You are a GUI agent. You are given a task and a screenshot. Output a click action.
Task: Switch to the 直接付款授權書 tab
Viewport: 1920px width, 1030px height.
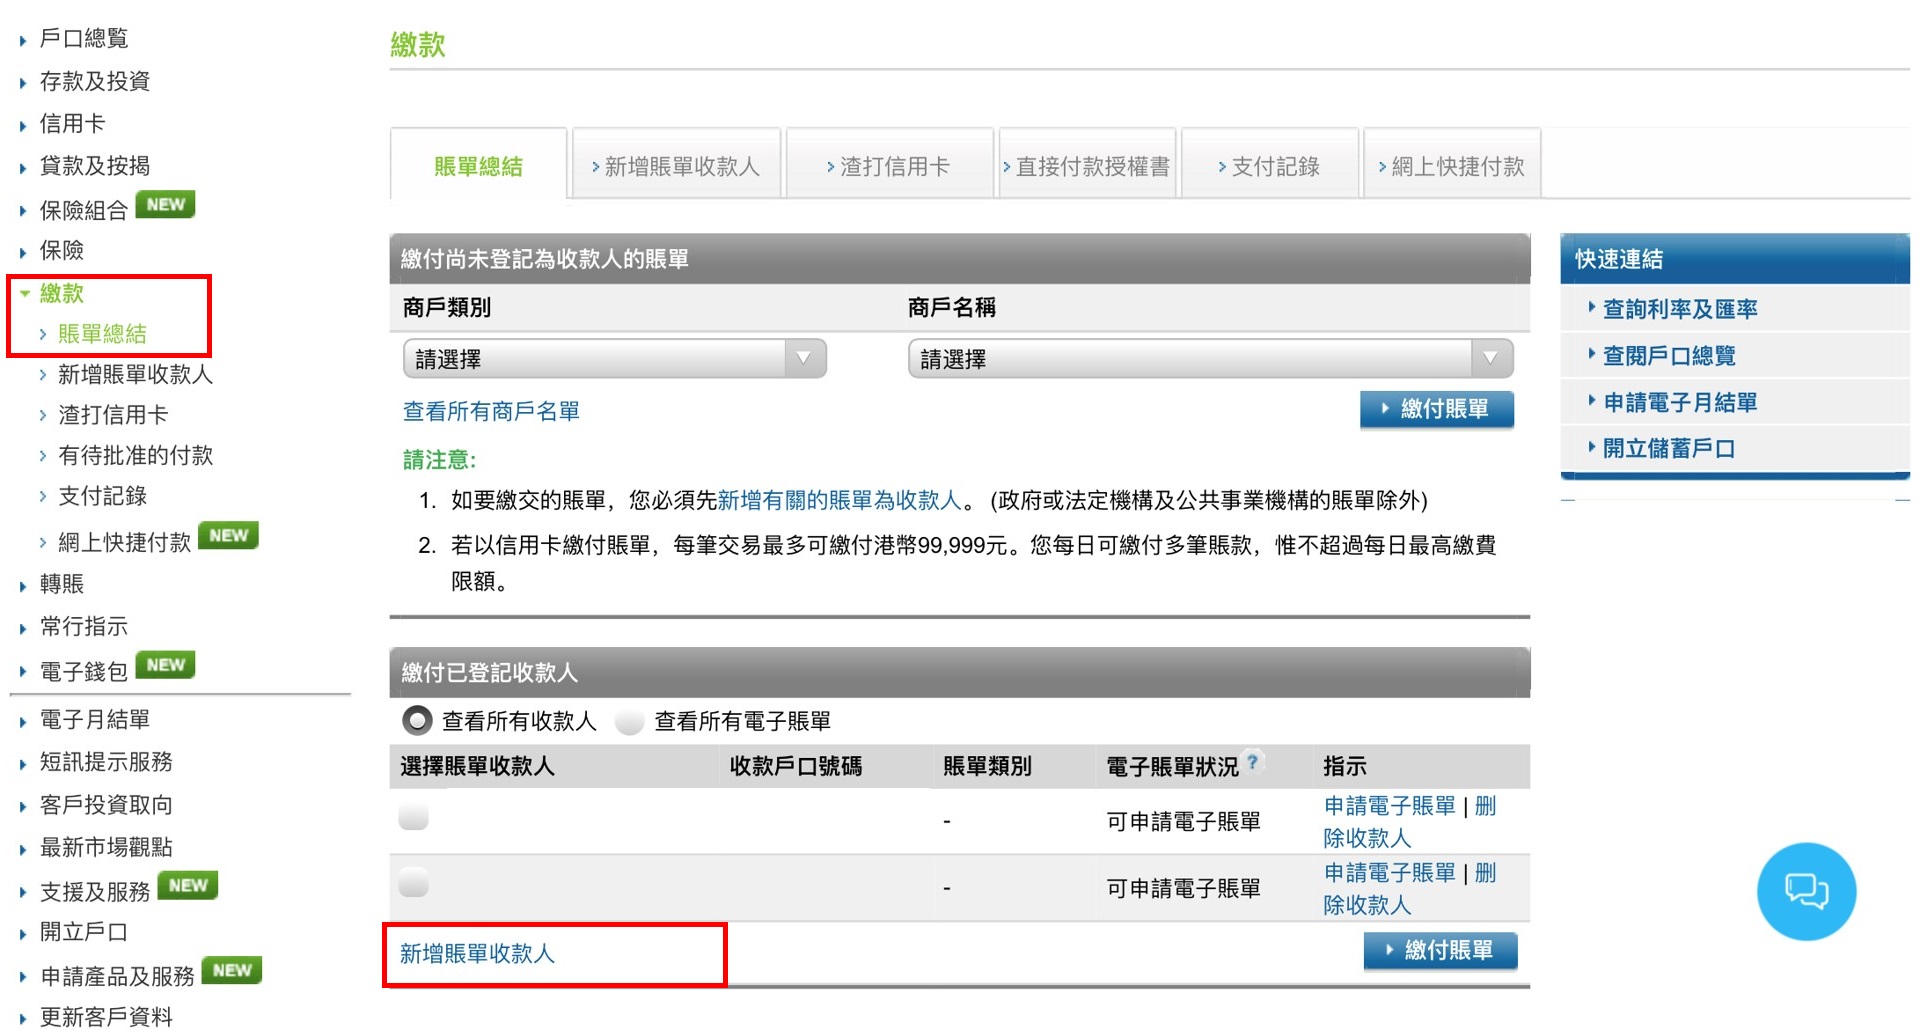(x=1090, y=164)
